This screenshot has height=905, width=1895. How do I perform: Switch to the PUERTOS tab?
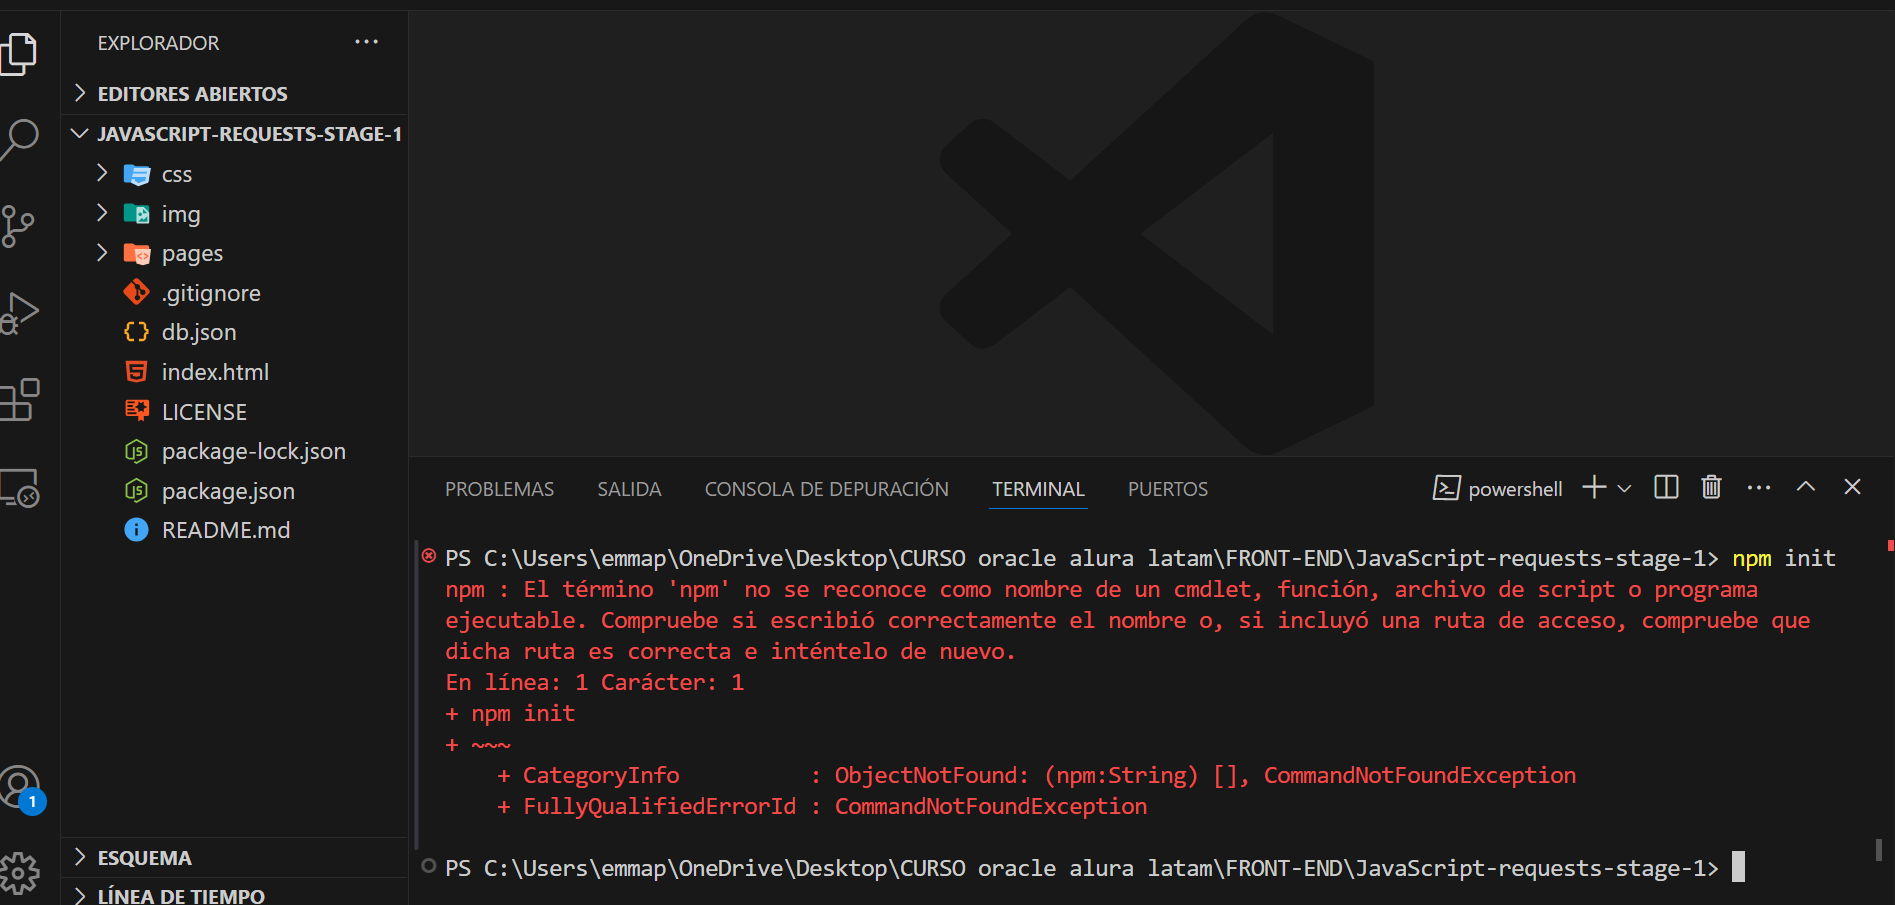(x=1168, y=489)
